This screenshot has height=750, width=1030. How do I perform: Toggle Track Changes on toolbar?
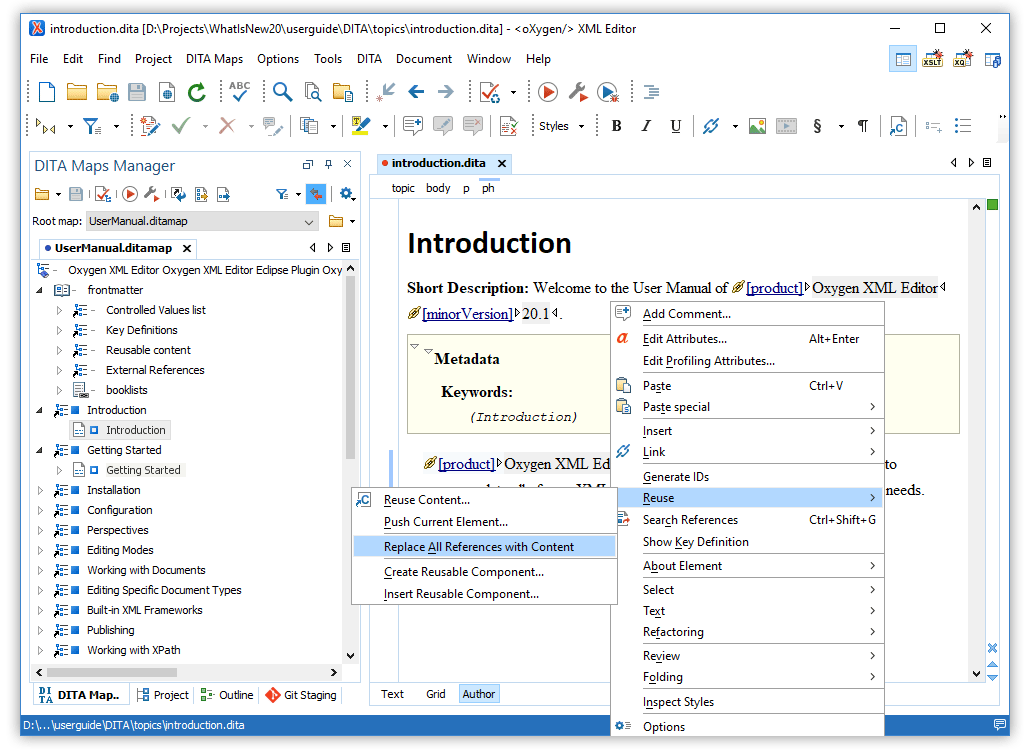[150, 126]
